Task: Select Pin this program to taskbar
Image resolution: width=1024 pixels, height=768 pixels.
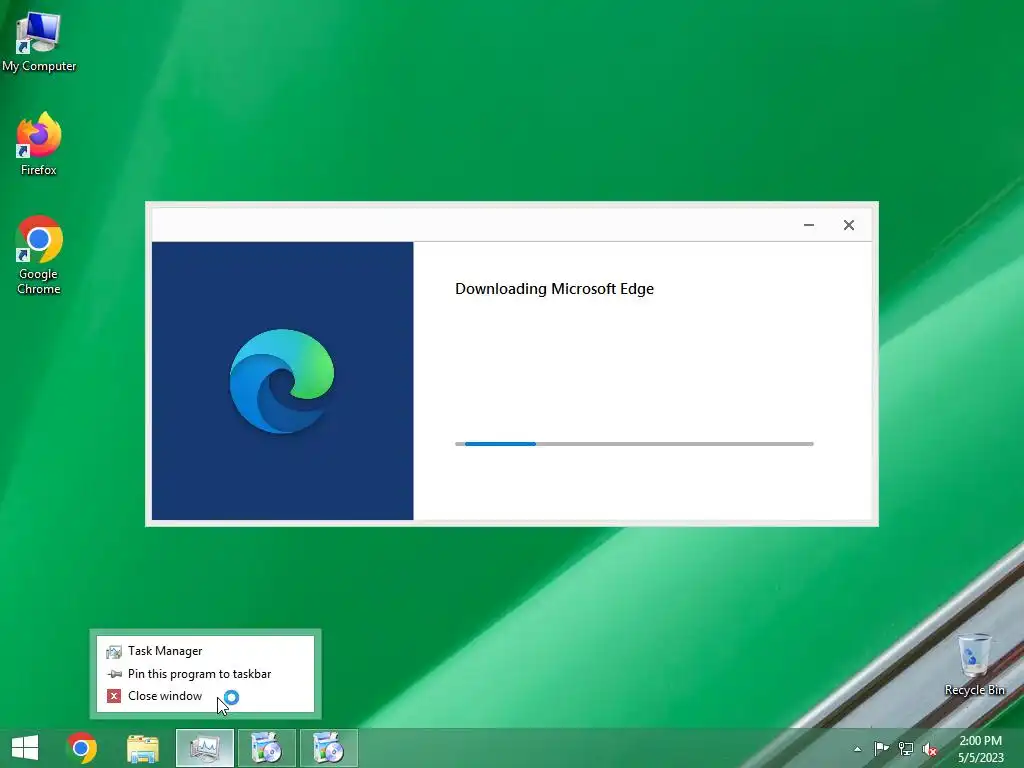Action: tap(205, 674)
